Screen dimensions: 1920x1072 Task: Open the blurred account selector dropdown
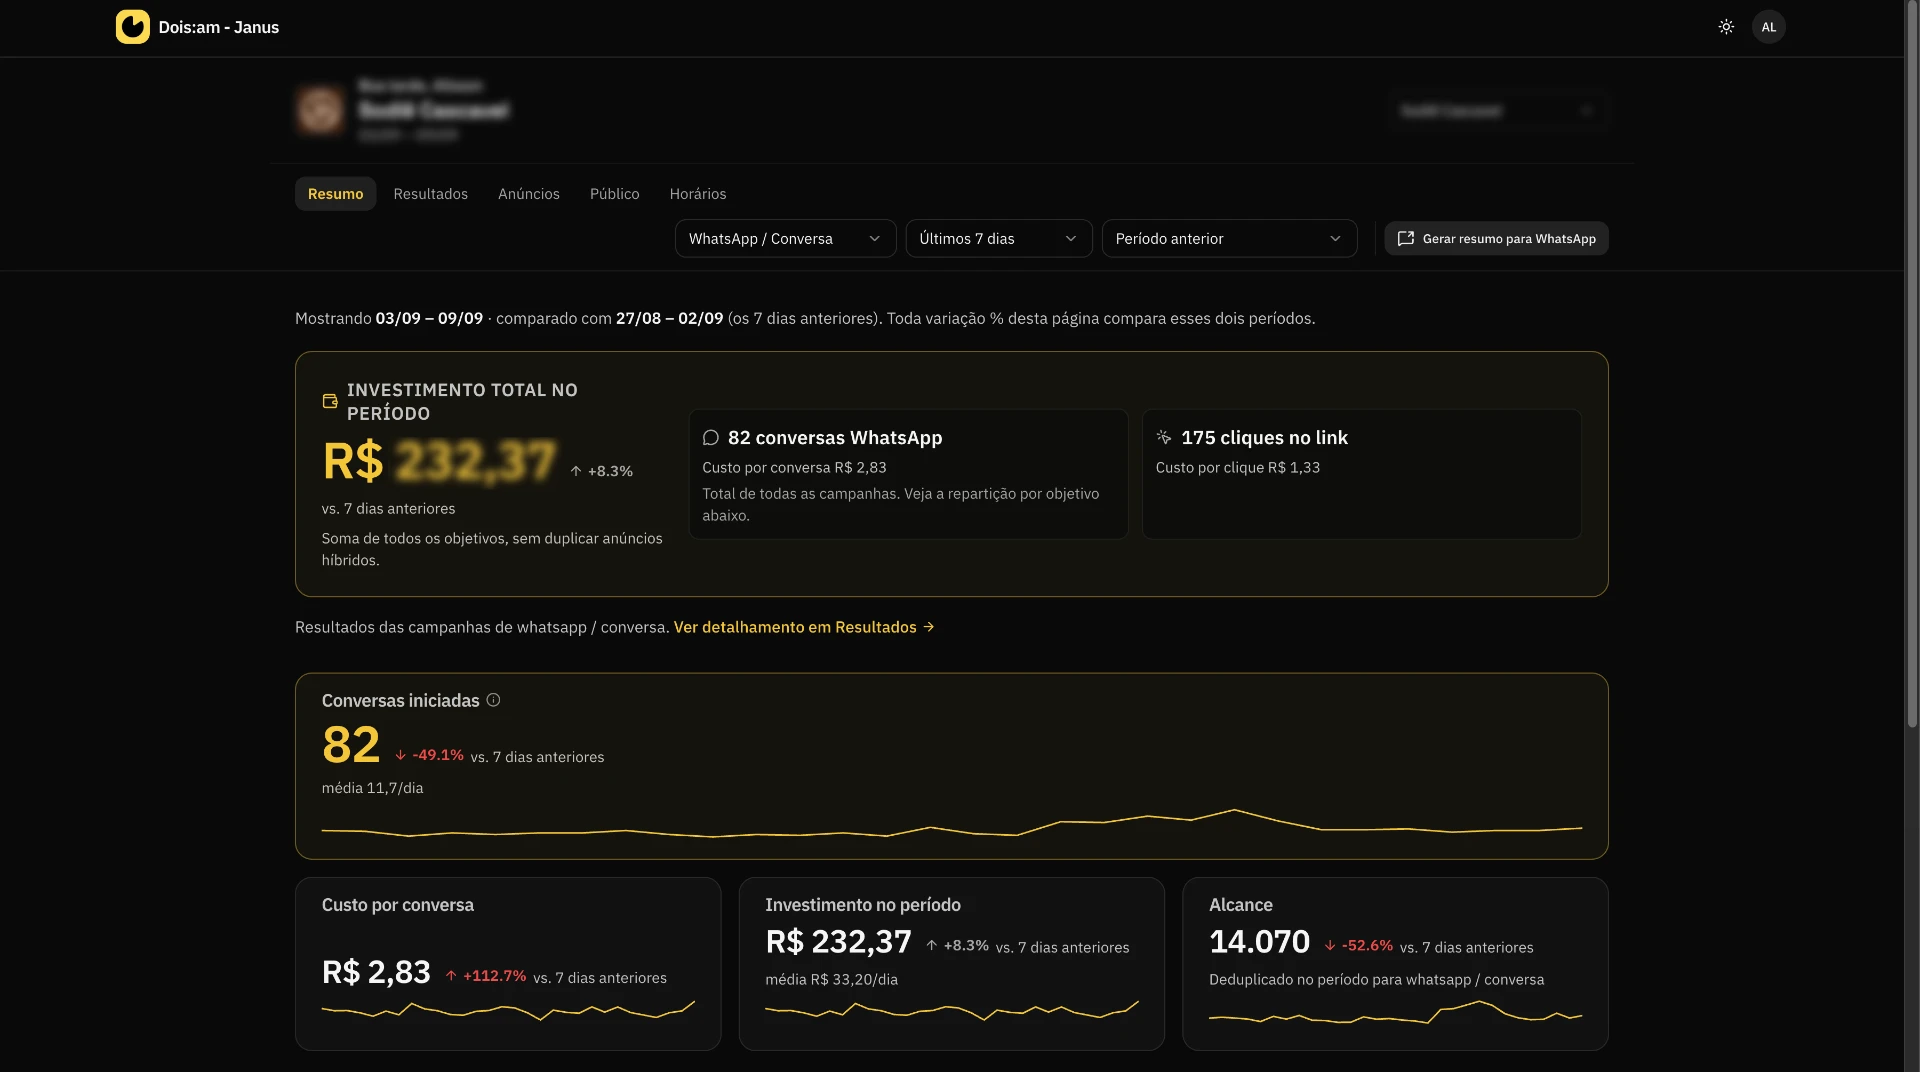click(x=1498, y=110)
